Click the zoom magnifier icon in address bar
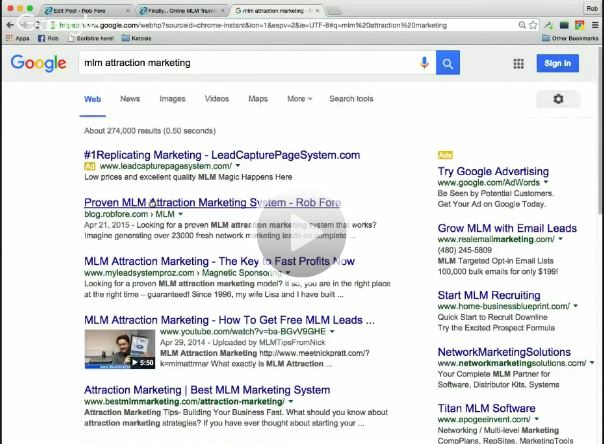This screenshot has width=604, height=444. 522,25
